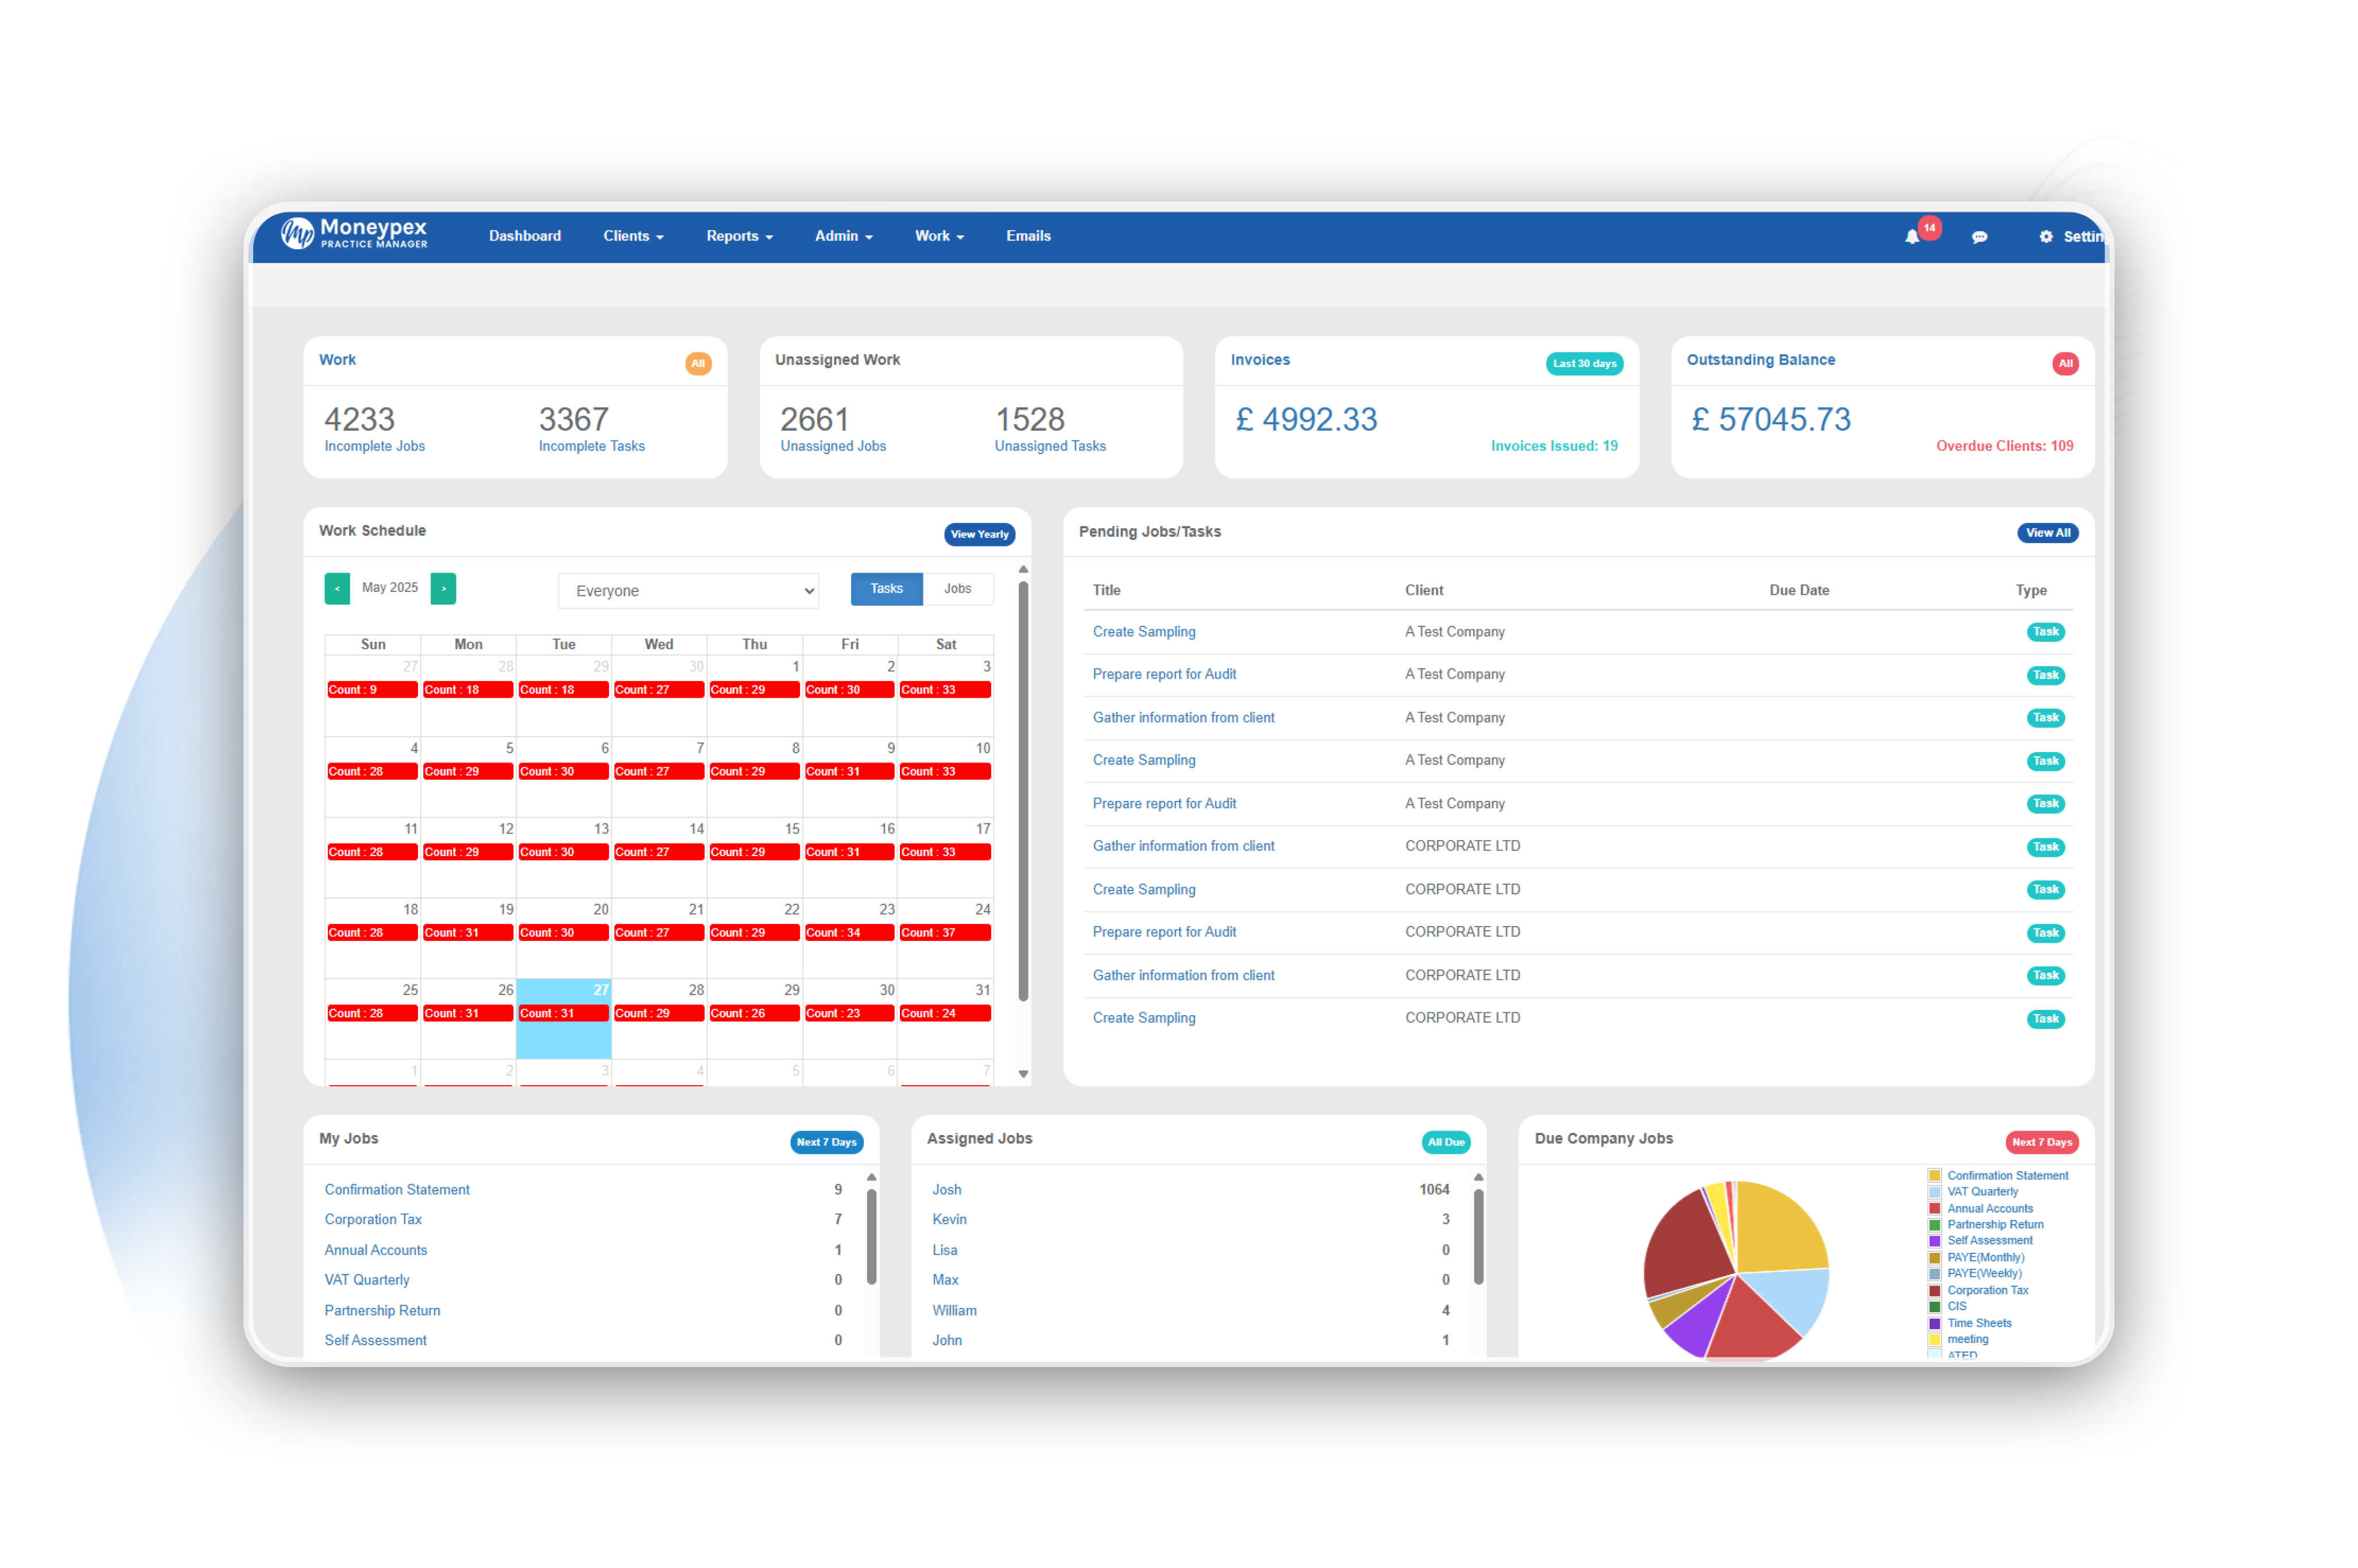Image resolution: width=2358 pixels, height=1568 pixels.
Task: Go to the Dashboard tab
Action: [x=524, y=236]
